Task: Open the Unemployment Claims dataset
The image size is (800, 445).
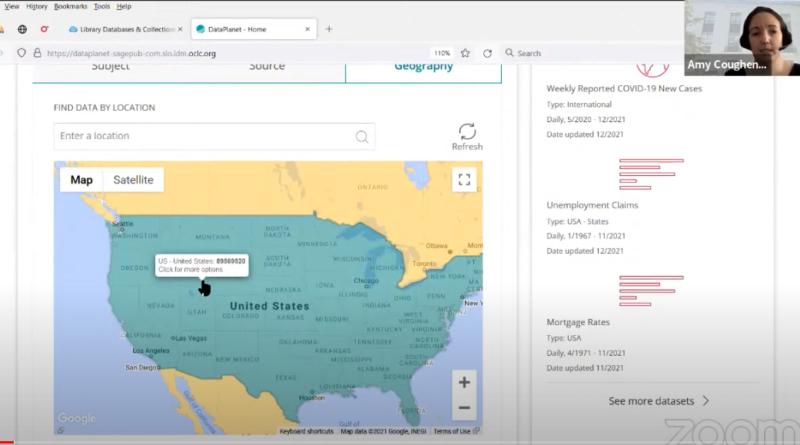Action: (592, 205)
